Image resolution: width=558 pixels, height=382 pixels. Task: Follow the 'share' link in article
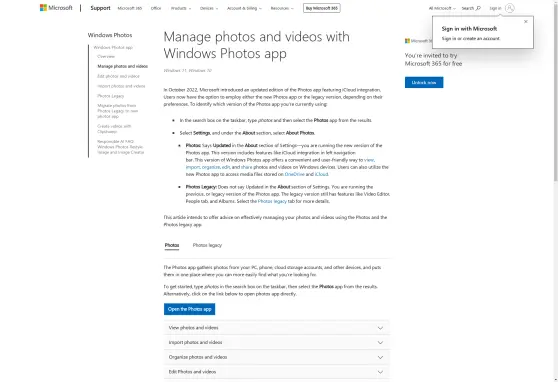[246, 167]
